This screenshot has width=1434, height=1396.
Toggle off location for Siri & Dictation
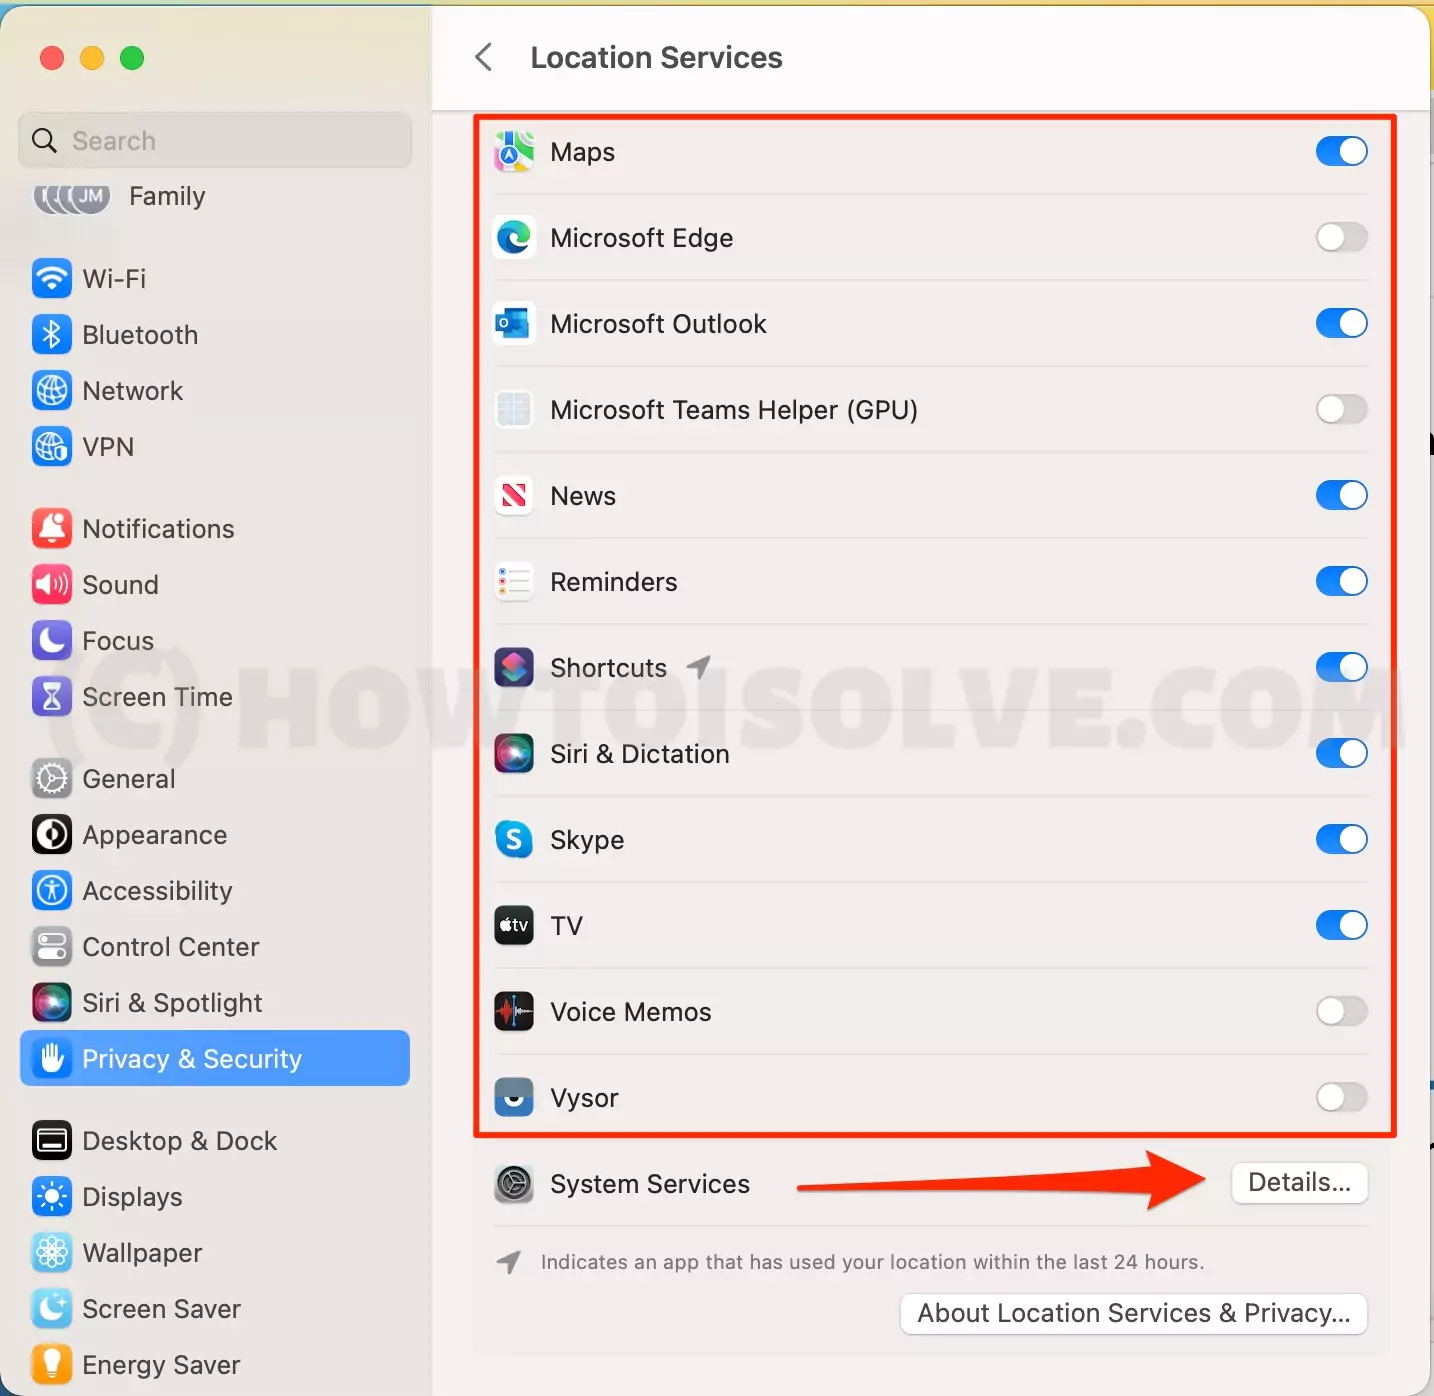(1341, 753)
